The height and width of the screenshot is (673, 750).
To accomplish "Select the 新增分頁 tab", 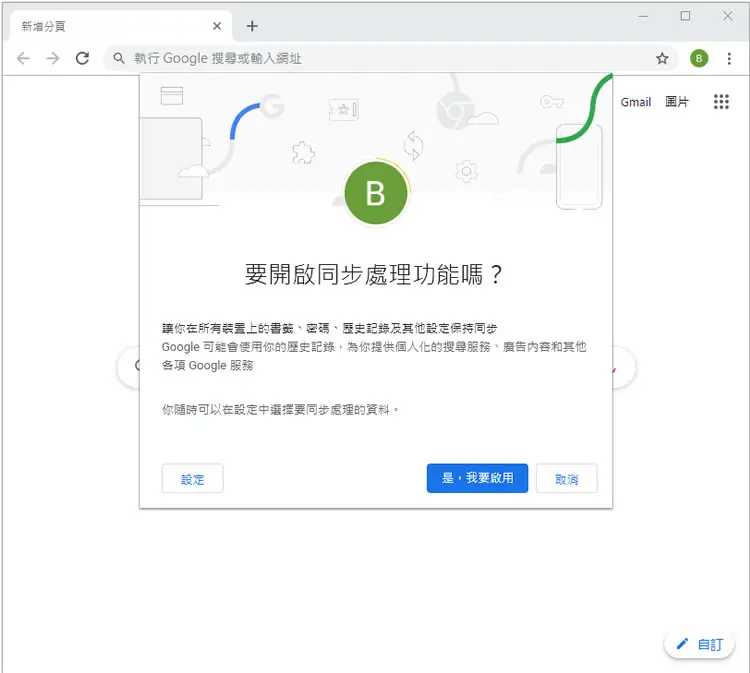I will coord(117,26).
